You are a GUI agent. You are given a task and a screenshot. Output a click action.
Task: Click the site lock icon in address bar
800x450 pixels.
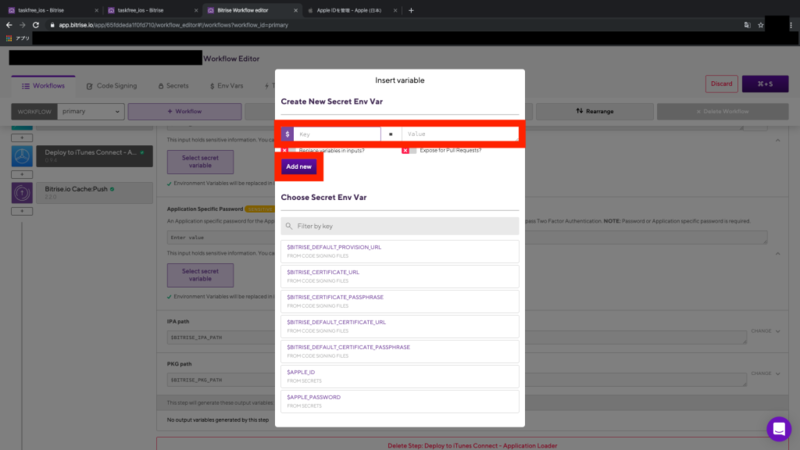coord(52,25)
